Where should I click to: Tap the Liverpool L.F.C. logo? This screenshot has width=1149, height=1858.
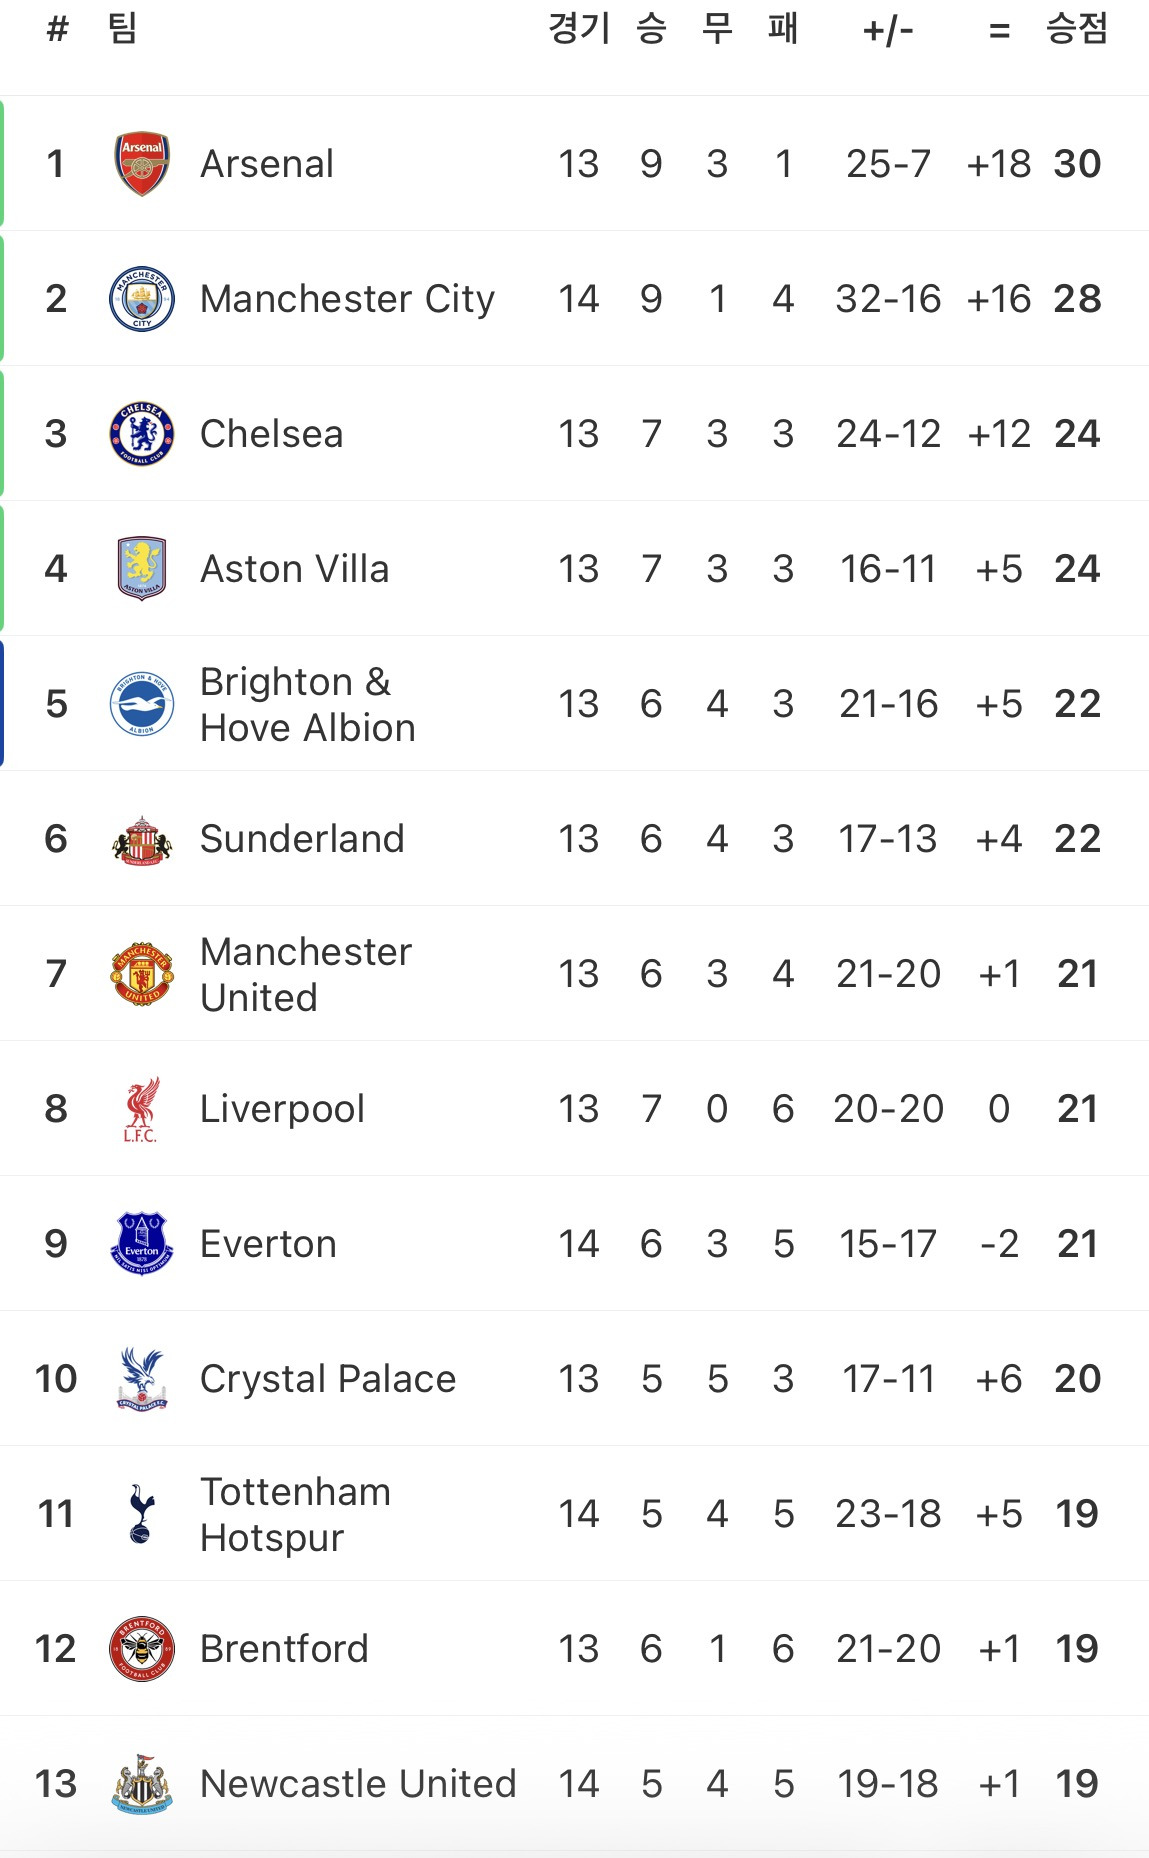pos(142,1109)
